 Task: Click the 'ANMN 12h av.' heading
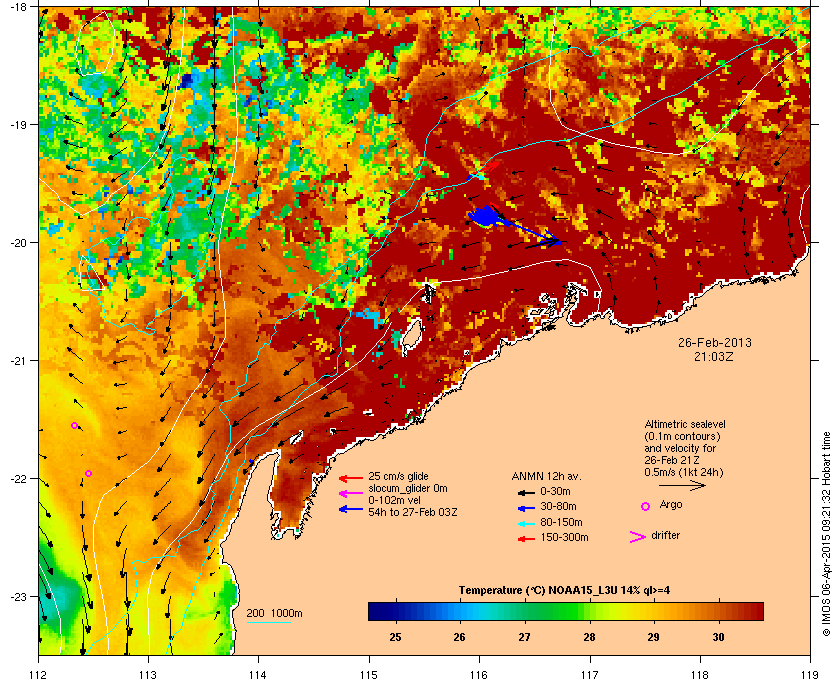coord(546,476)
